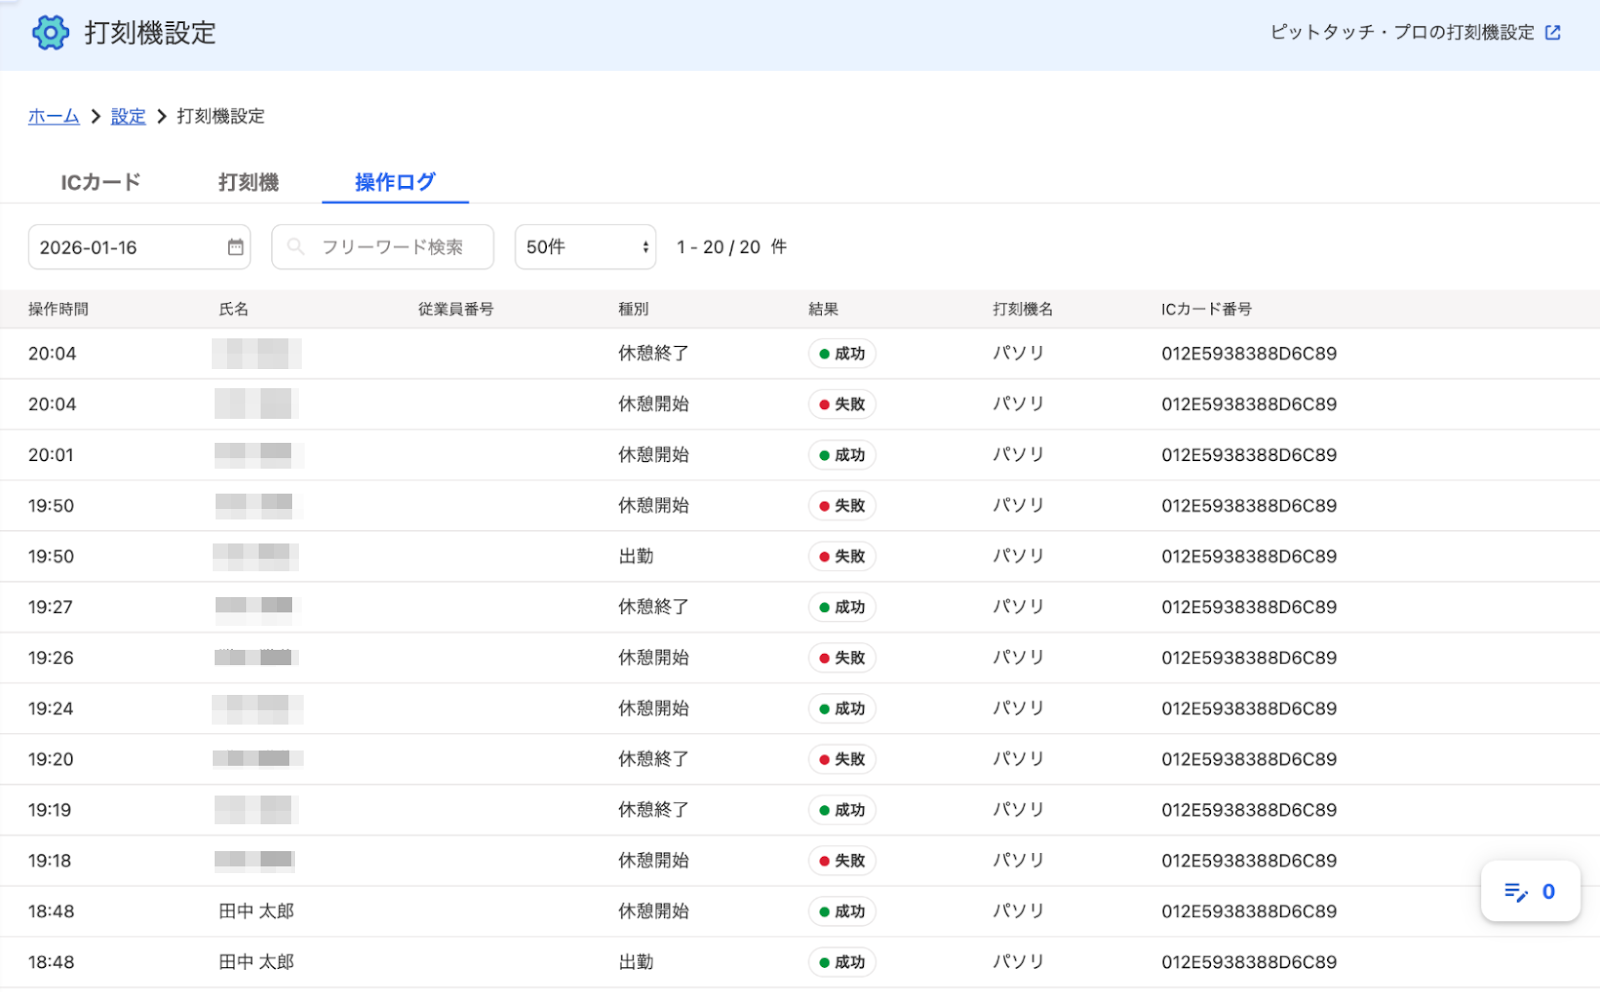Click the 20:01 time cell
This screenshot has width=1600, height=992.
(51, 455)
